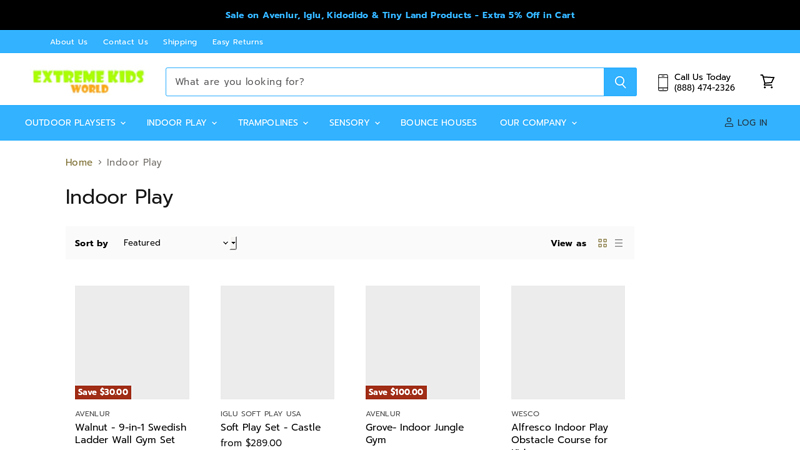Open the Contact Us page
This screenshot has height=450, width=800.
click(125, 42)
